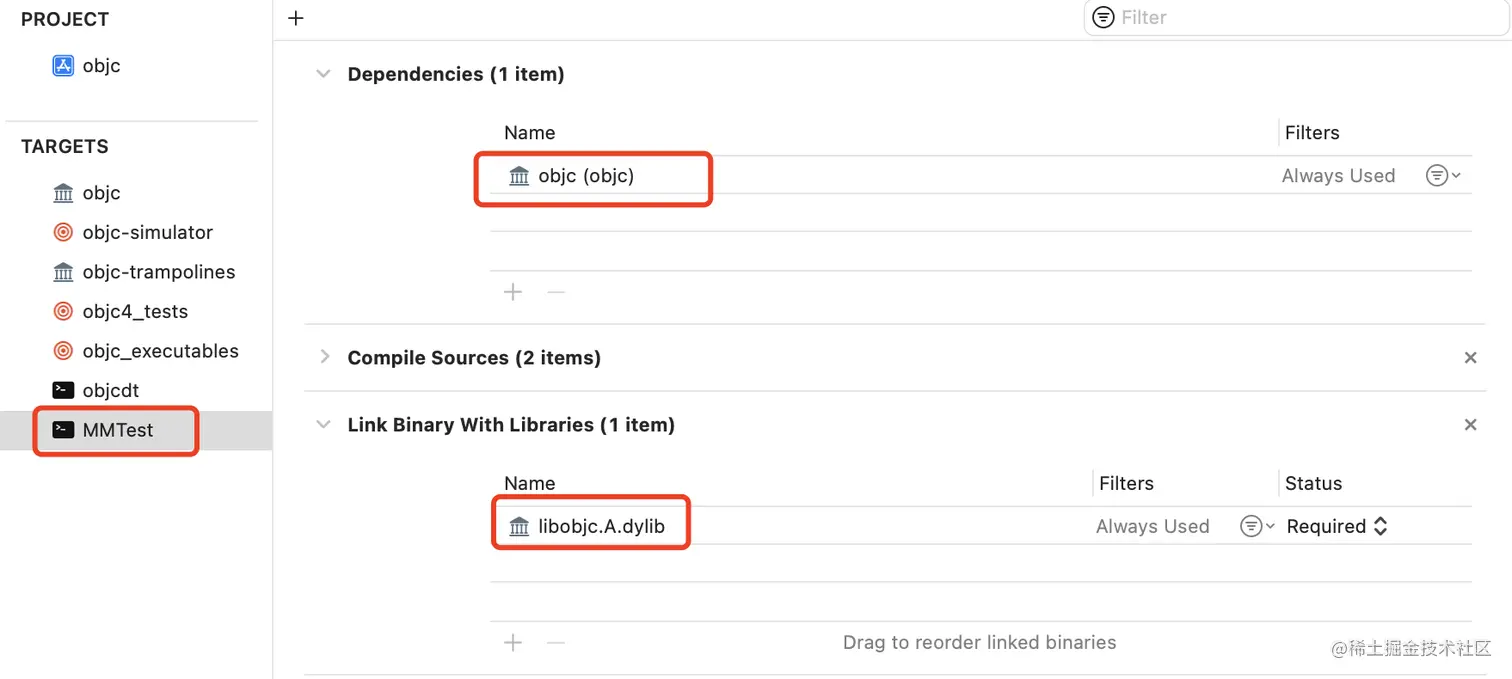The width and height of the screenshot is (1512, 679).
Task: Collapse Link Binary With Libraries section
Action: (x=323, y=425)
